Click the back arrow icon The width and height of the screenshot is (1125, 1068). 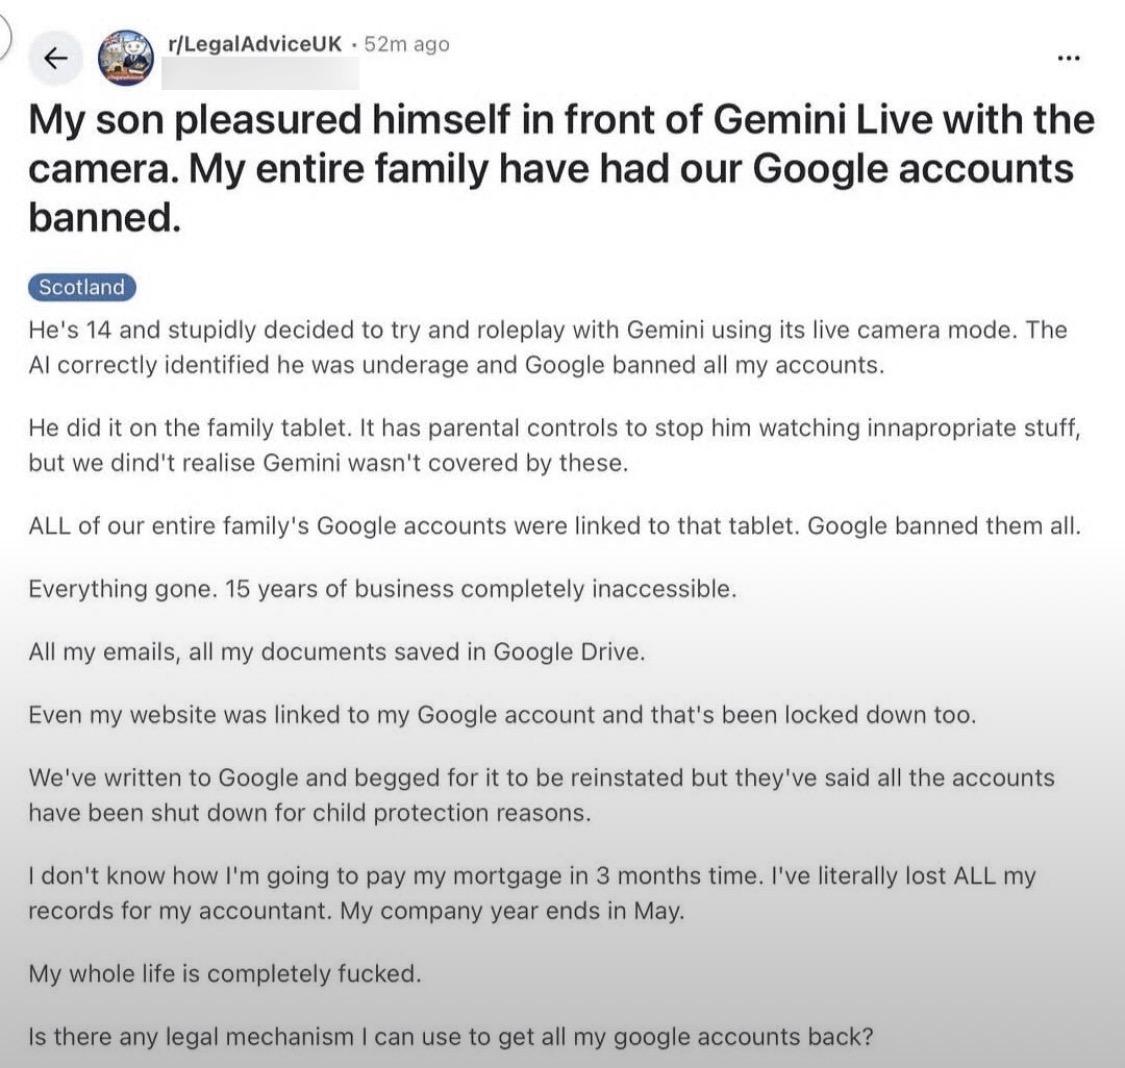tap(57, 60)
